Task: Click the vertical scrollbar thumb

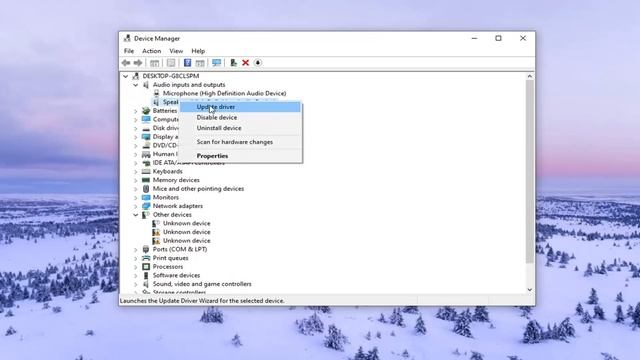Action: coord(529,172)
